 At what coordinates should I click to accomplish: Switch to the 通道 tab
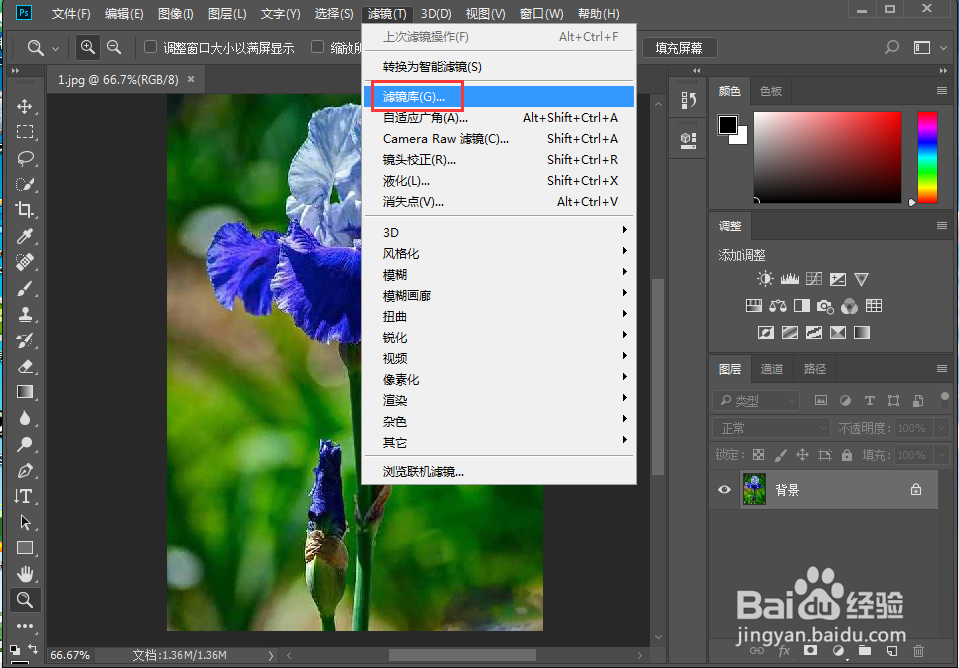pyautogui.click(x=771, y=368)
